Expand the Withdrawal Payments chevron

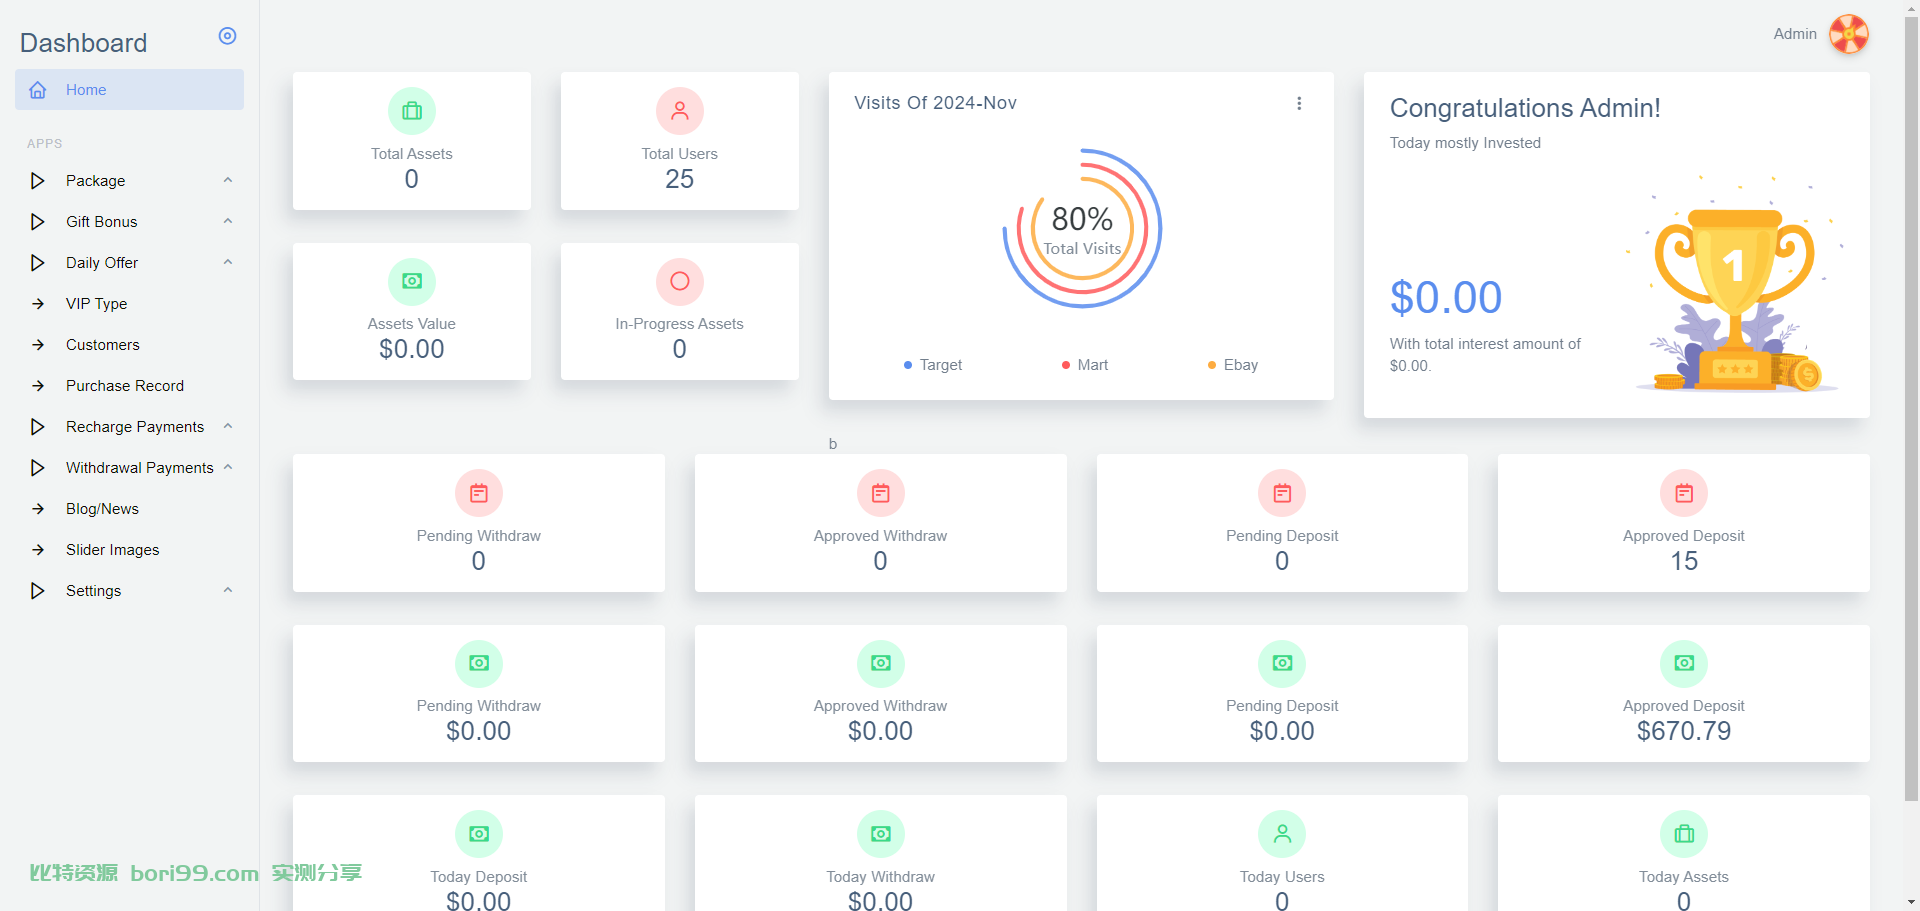pyautogui.click(x=228, y=468)
